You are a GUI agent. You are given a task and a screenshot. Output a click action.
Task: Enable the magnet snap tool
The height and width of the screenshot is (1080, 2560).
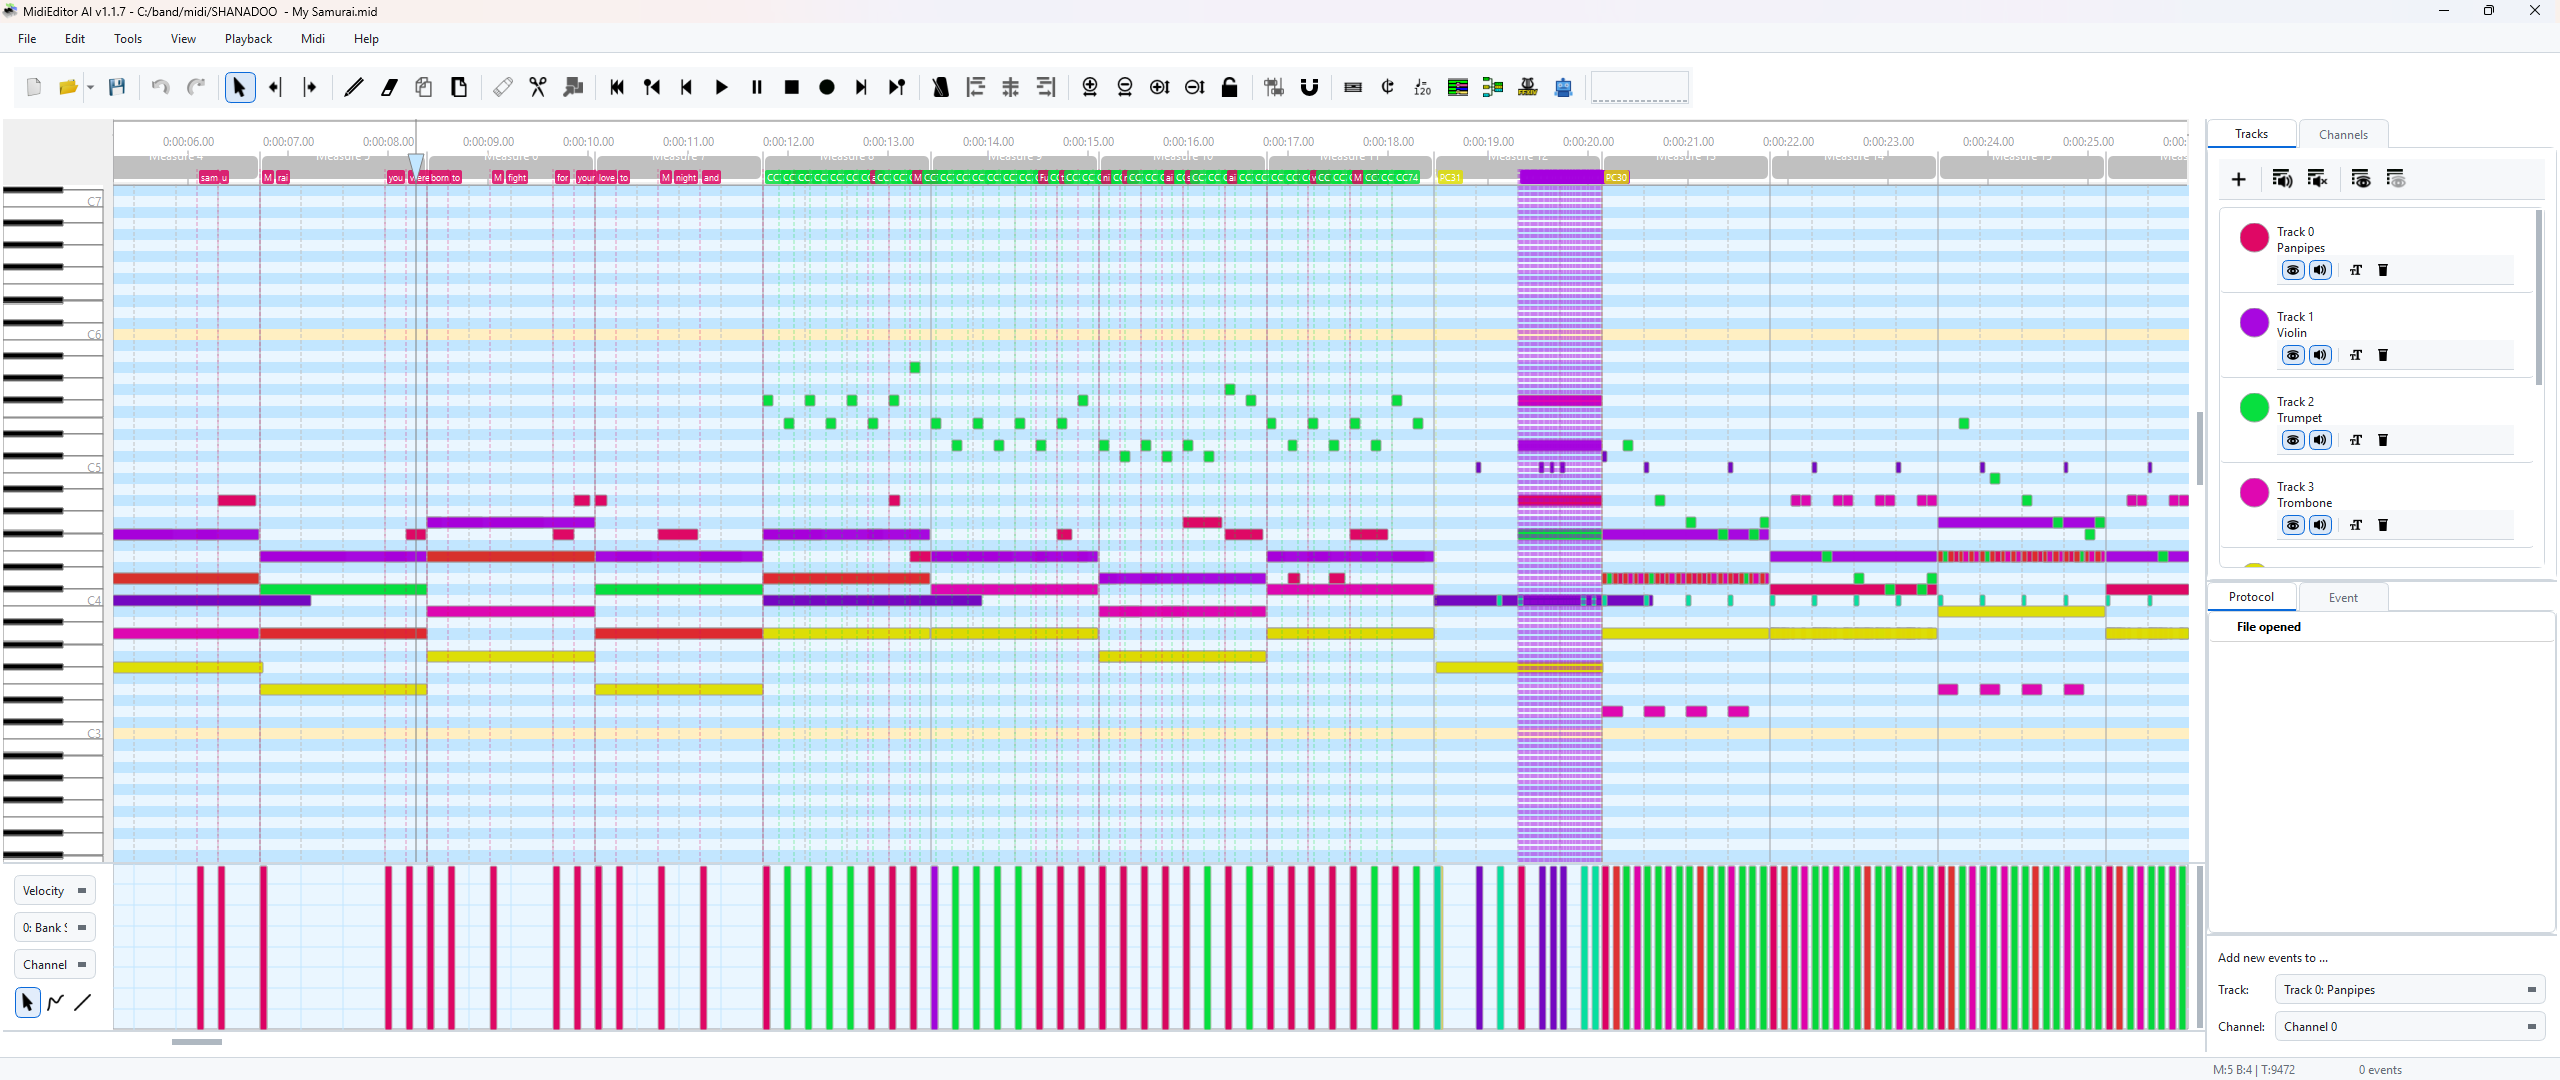pyautogui.click(x=1309, y=87)
